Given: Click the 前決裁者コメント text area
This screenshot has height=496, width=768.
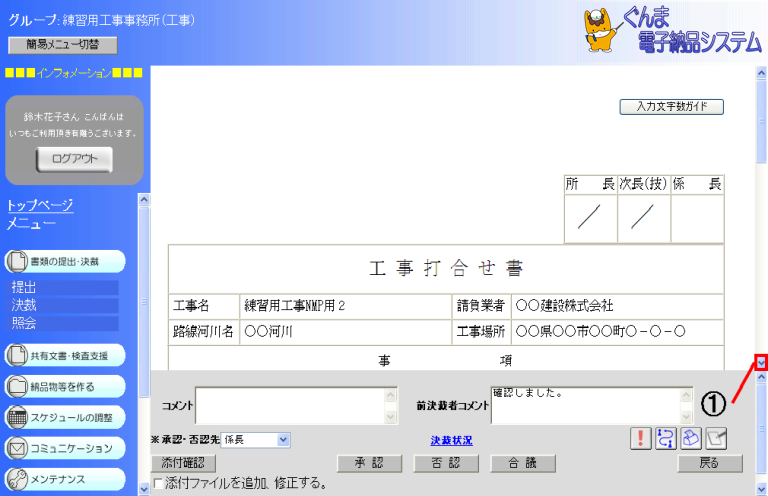Looking at the screenshot, I should pyautogui.click(x=586, y=406).
